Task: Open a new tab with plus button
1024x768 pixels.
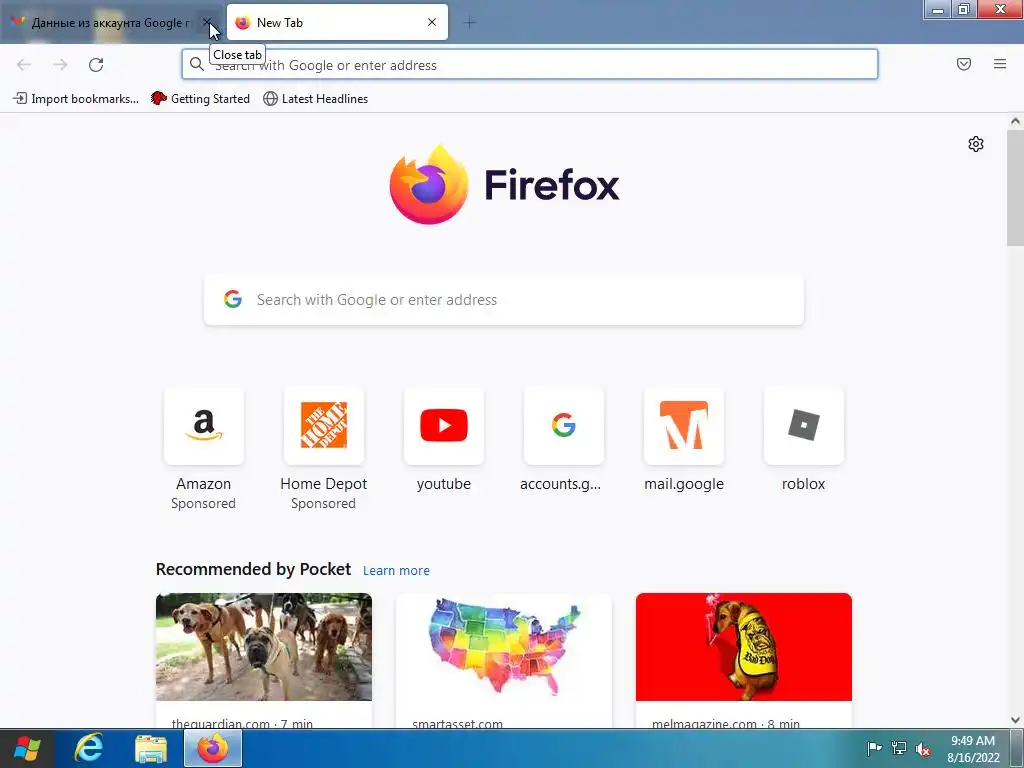Action: [470, 23]
